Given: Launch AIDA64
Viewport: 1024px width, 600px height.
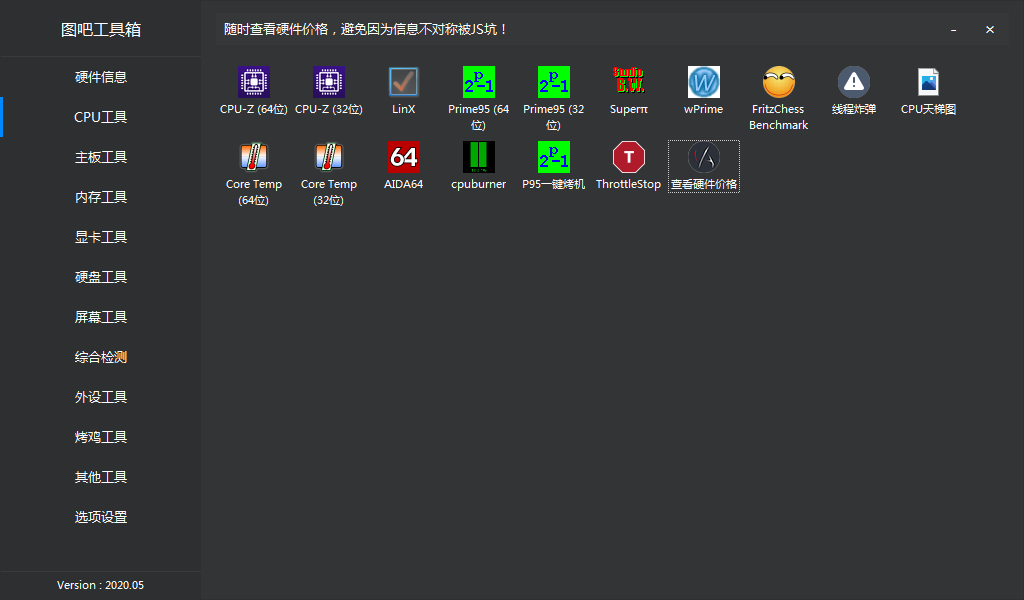Looking at the screenshot, I should pyautogui.click(x=403, y=163).
